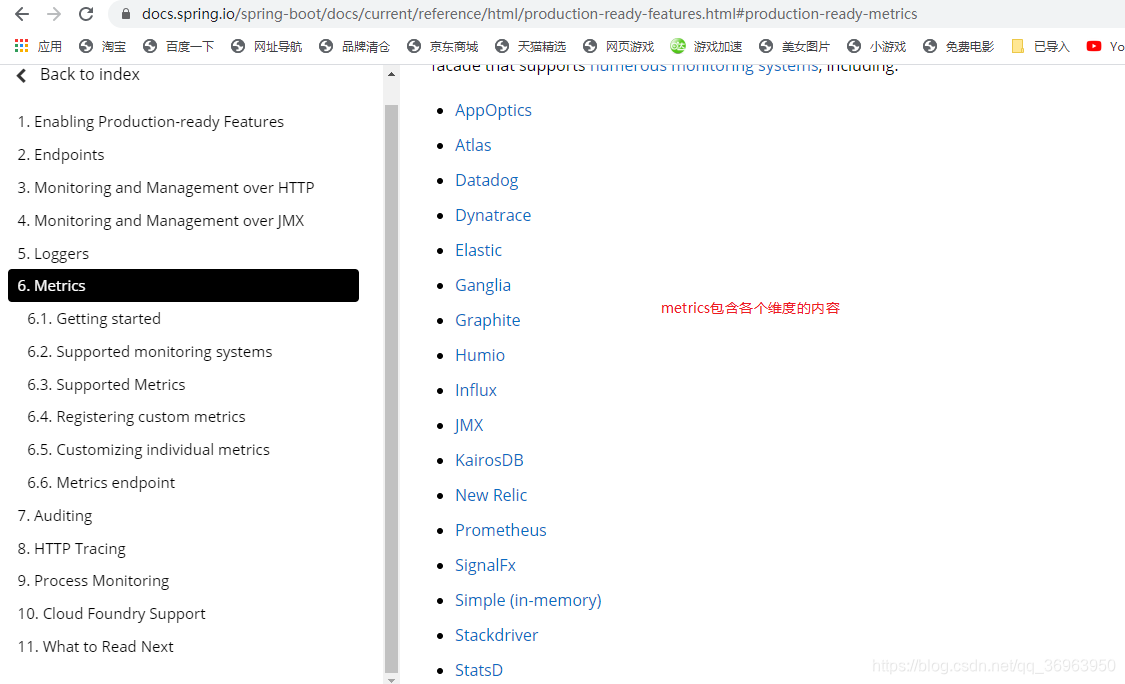Open the 6.3. Supported Metrics section

tap(106, 384)
